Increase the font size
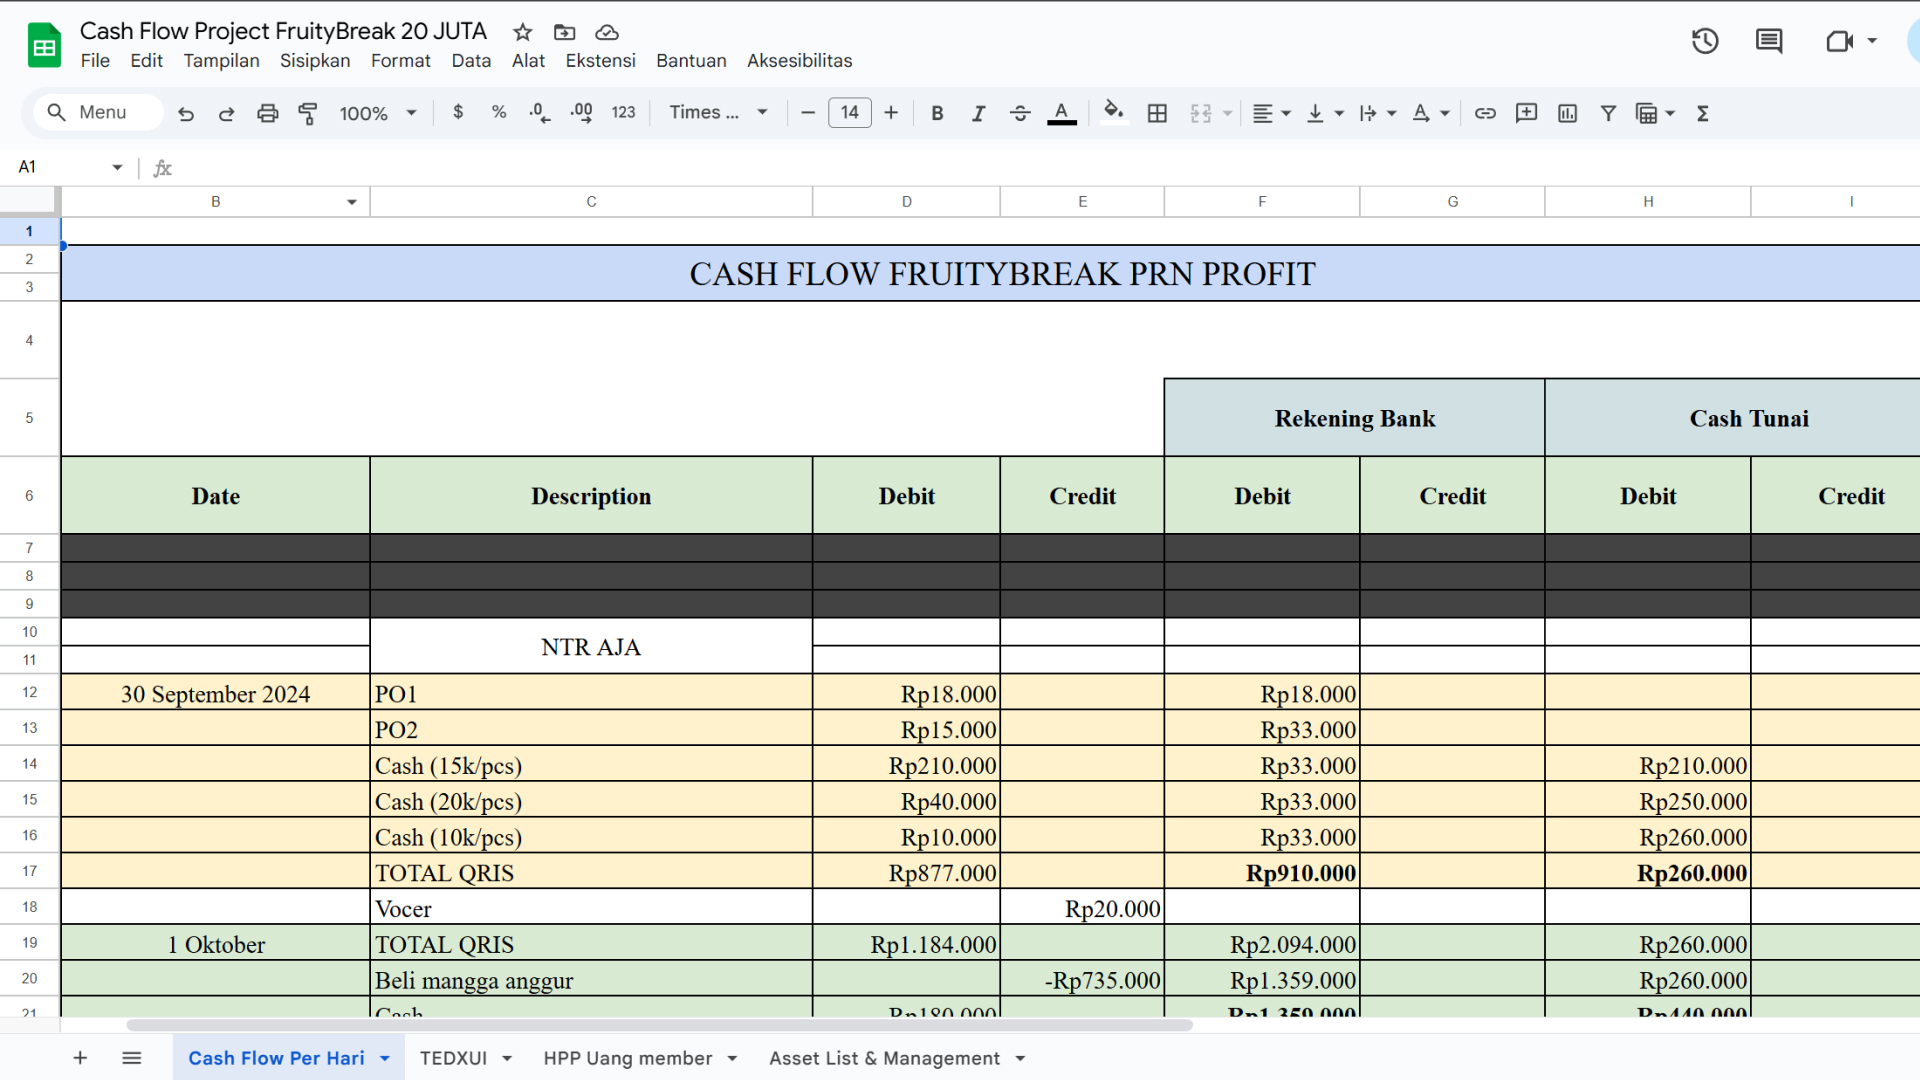 (891, 113)
